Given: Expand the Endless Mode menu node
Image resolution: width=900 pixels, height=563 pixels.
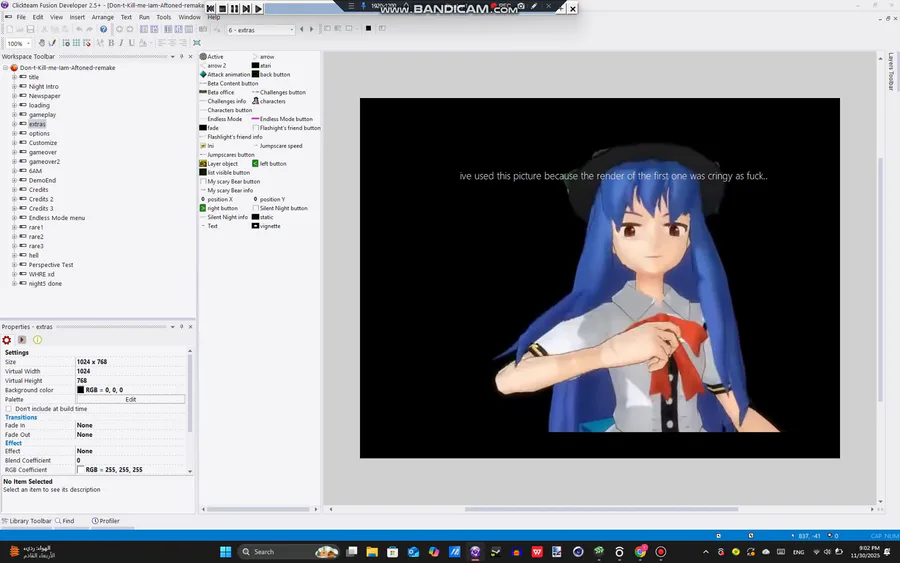Looking at the screenshot, I should (14, 218).
